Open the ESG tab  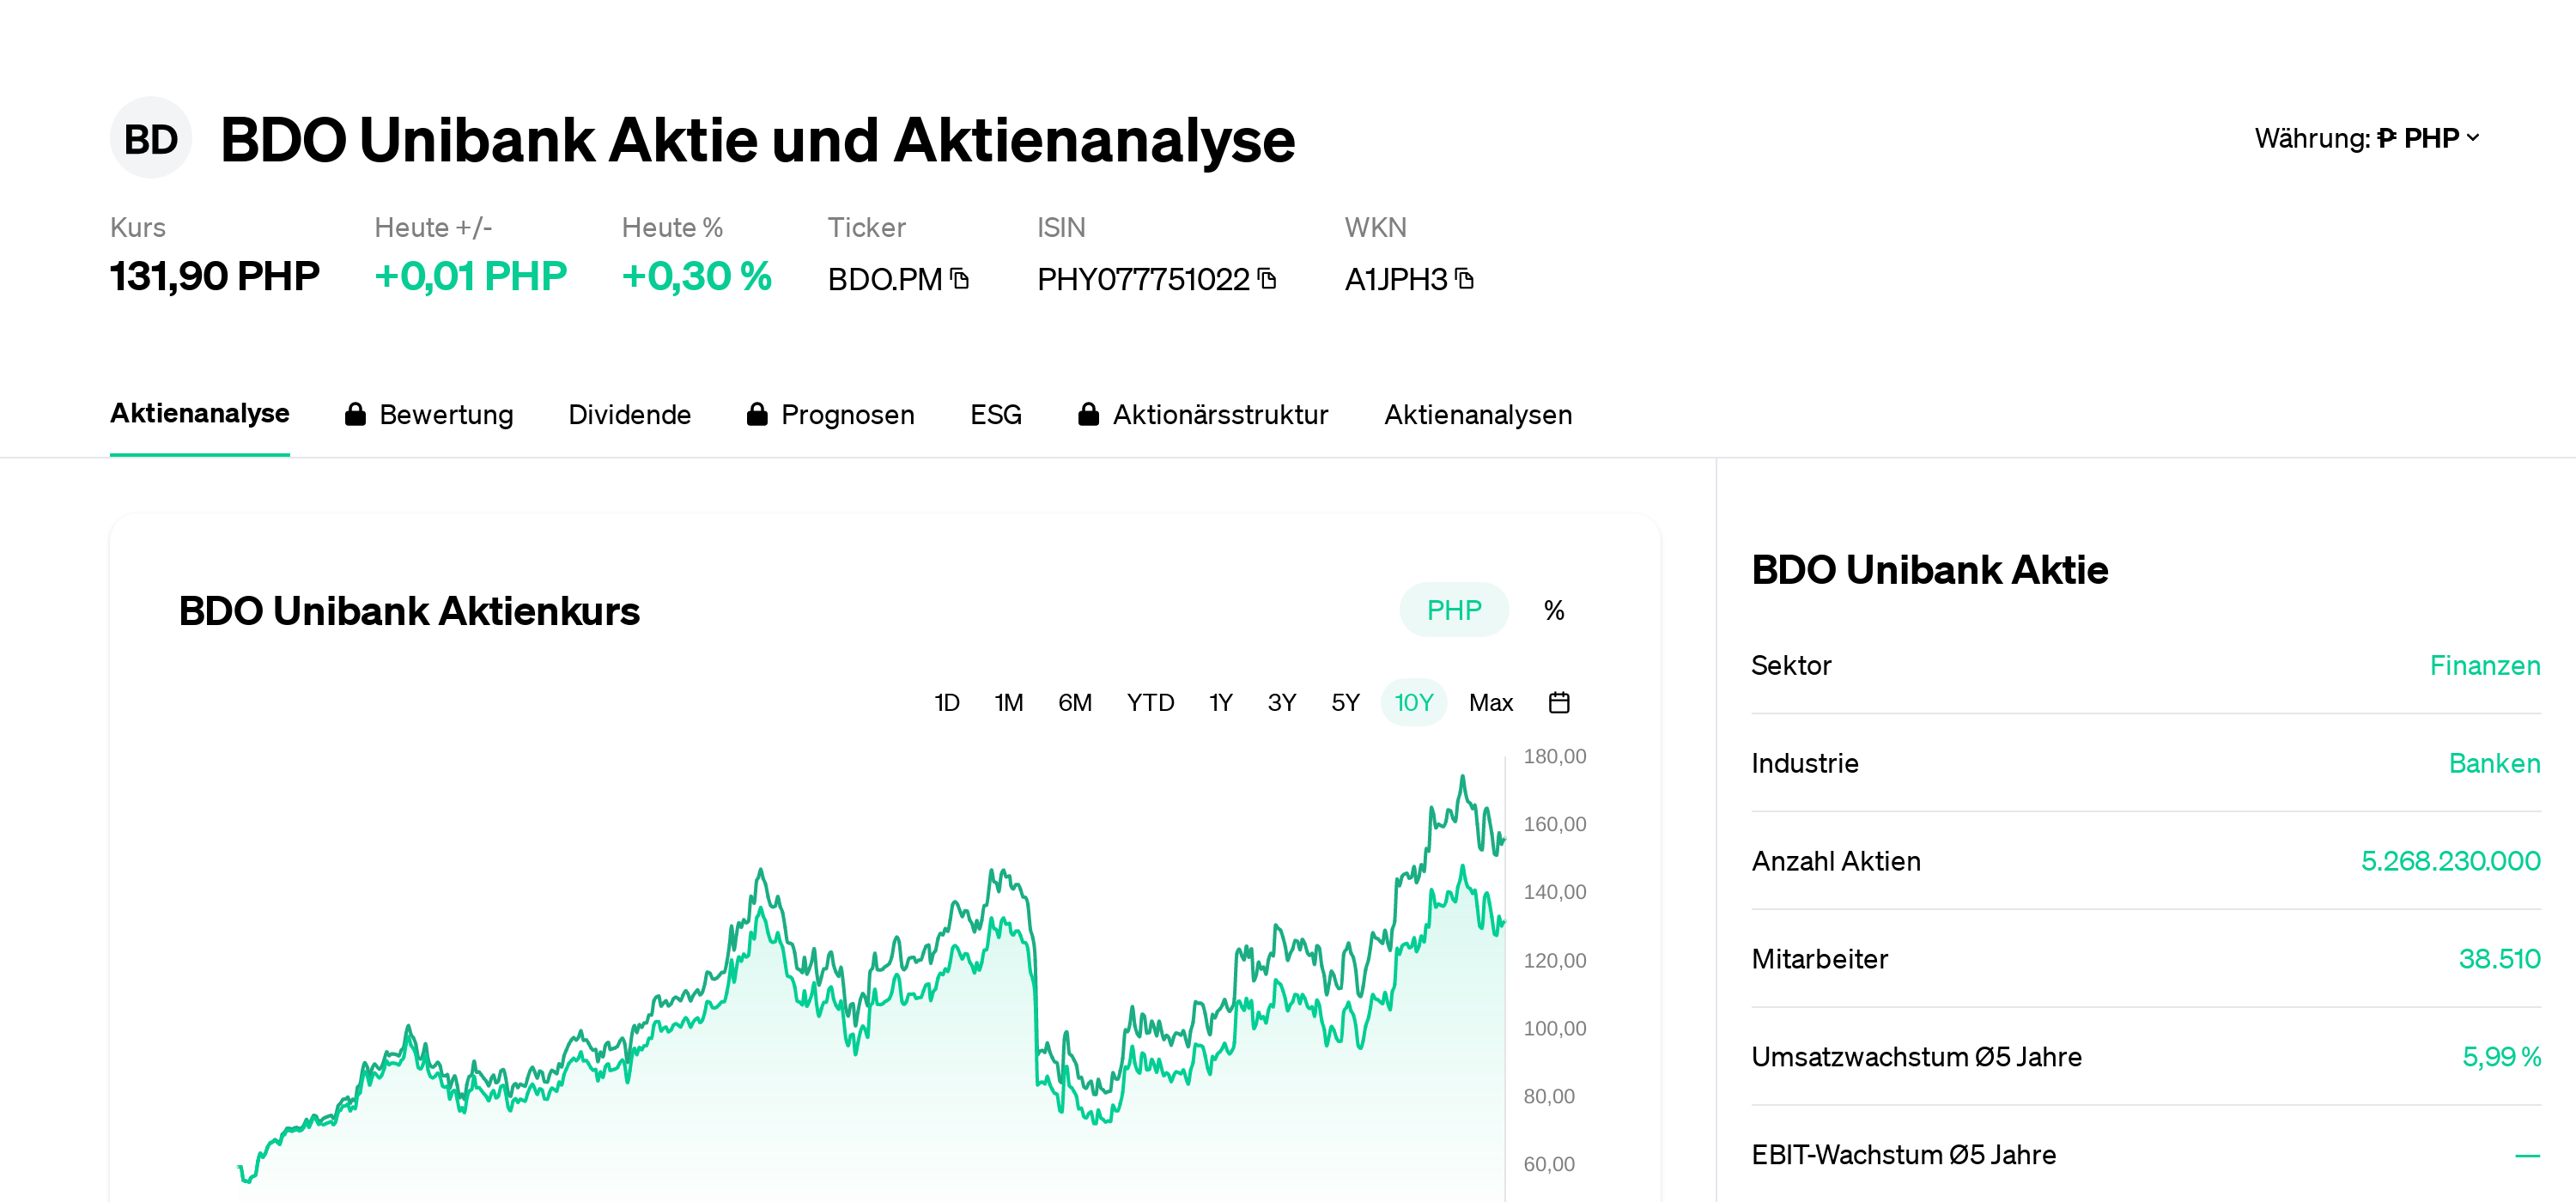[x=995, y=414]
